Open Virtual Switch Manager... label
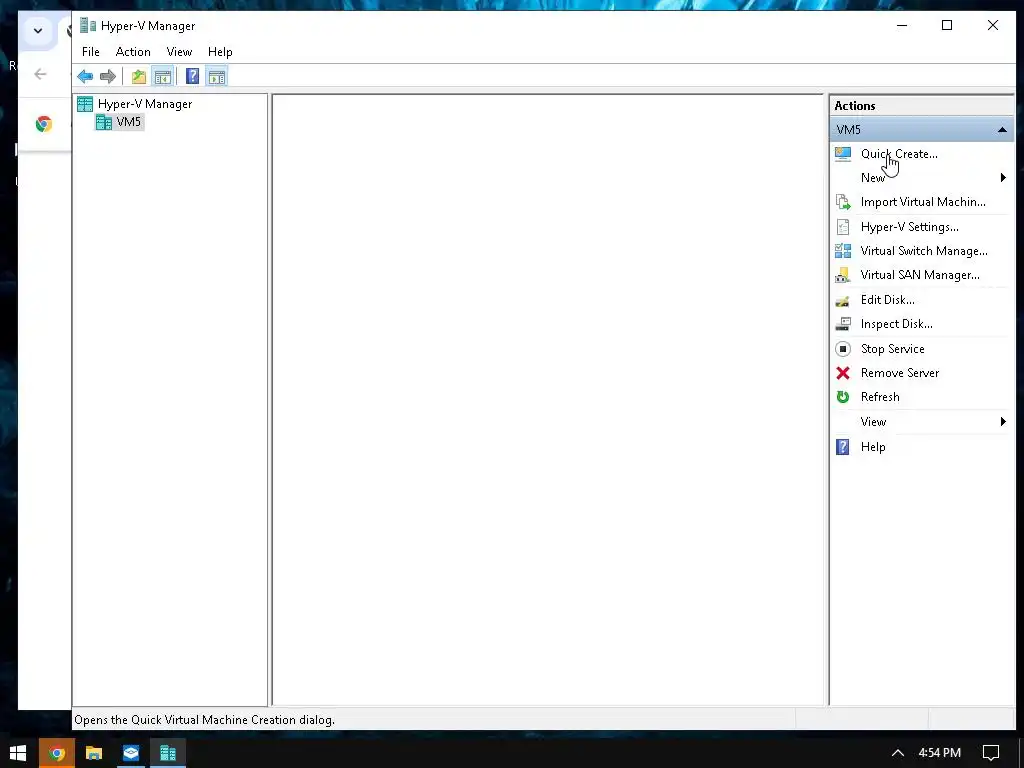Screen dimensions: 1024x768 tap(924, 251)
